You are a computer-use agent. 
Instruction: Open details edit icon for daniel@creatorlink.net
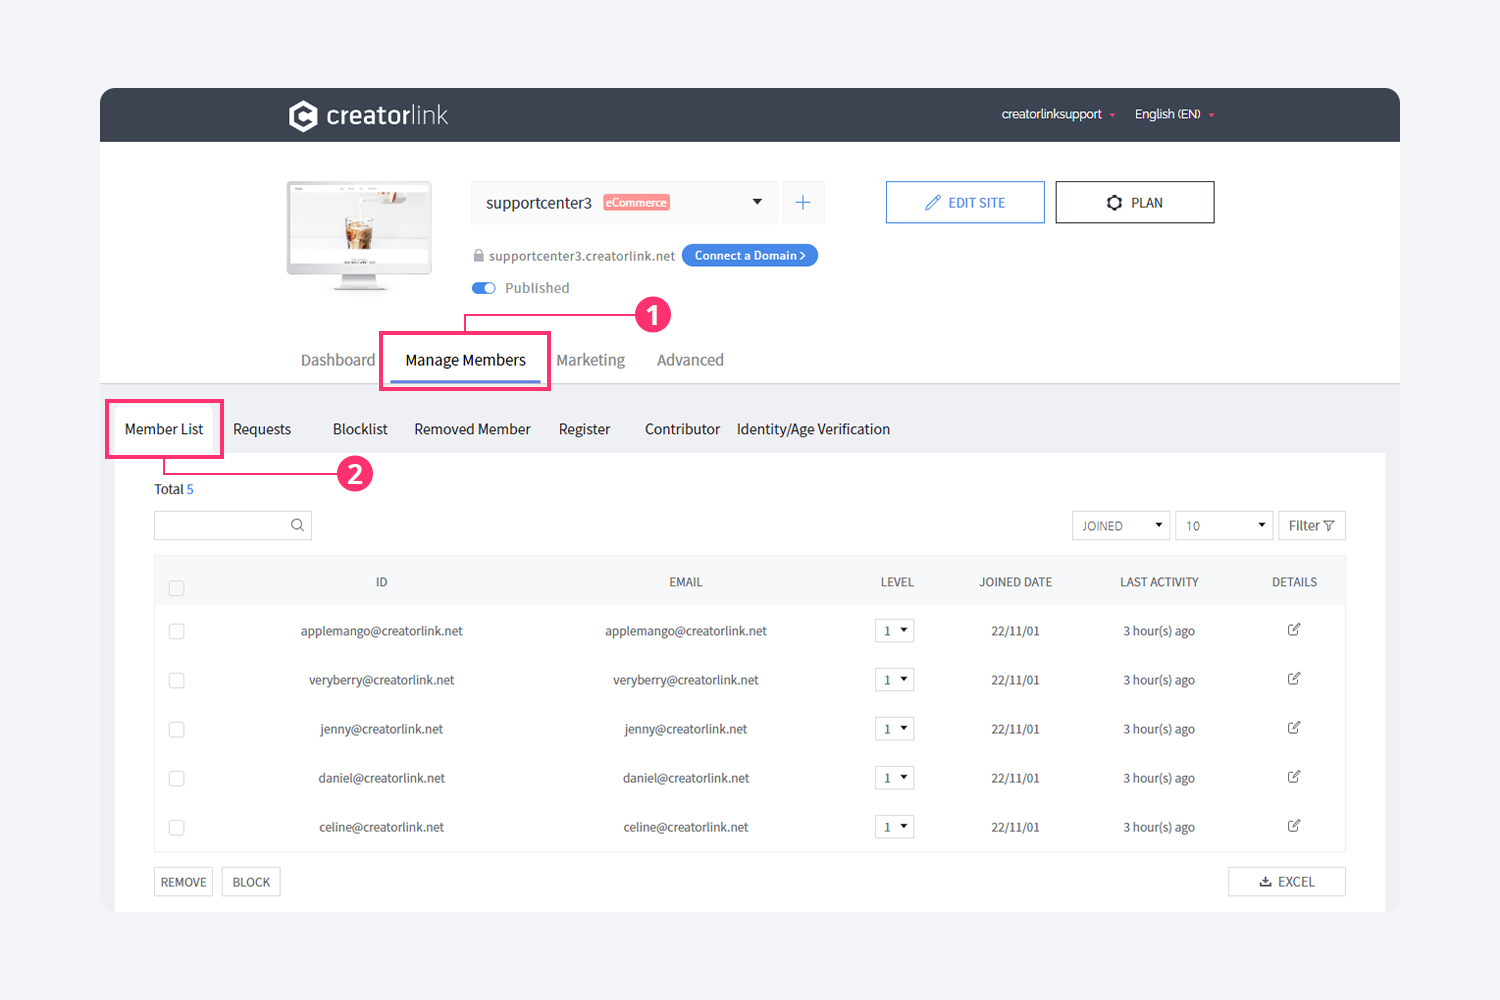[x=1294, y=777]
